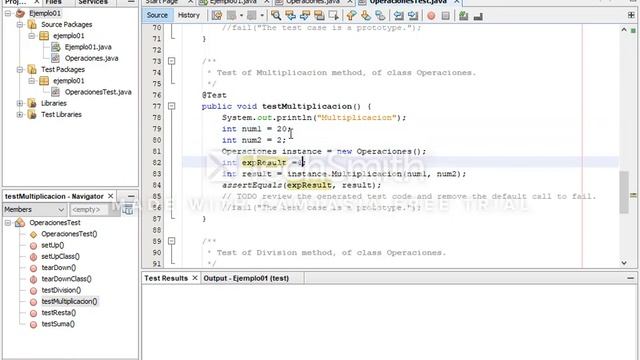Switch to History view

point(189,16)
